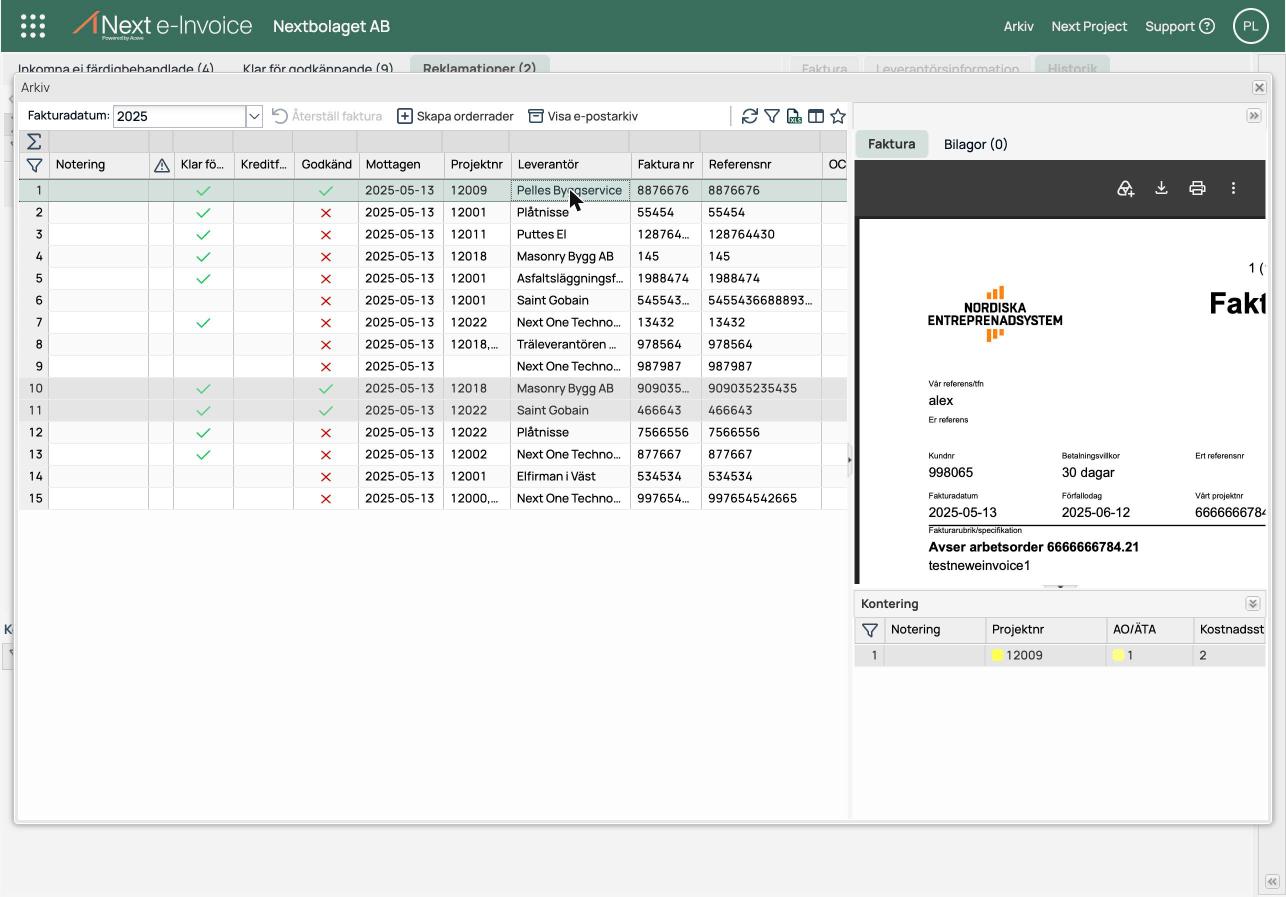Close the Arkiv window

[x=1259, y=88]
